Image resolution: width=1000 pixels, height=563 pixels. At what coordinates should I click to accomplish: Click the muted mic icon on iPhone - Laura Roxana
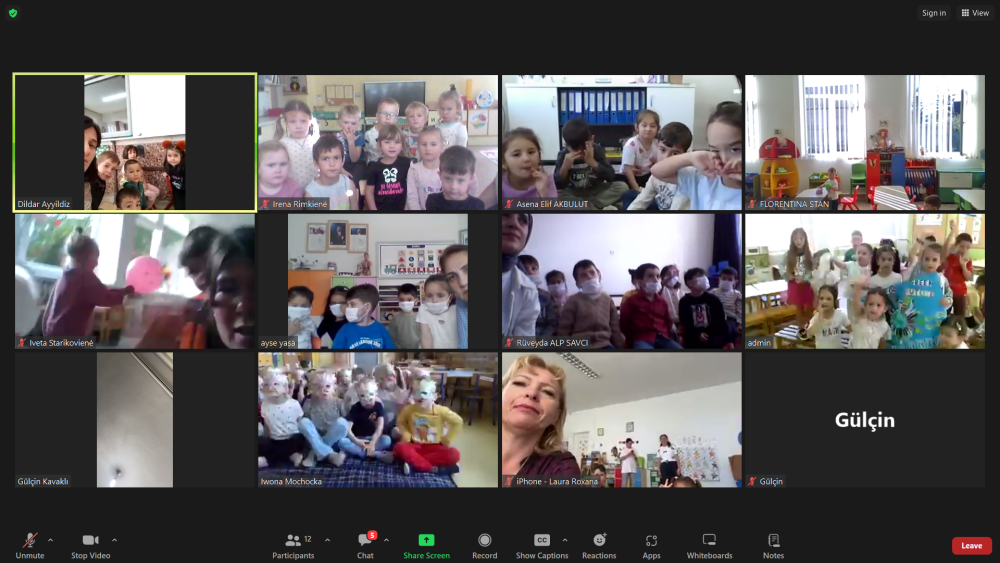click(509, 481)
